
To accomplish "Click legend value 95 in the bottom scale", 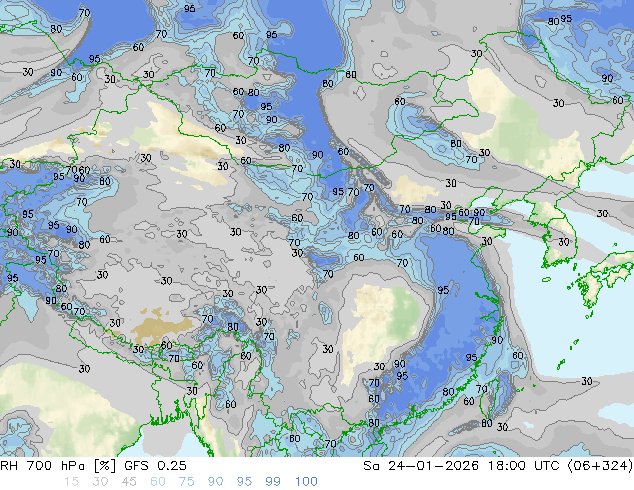I will point(244,482).
